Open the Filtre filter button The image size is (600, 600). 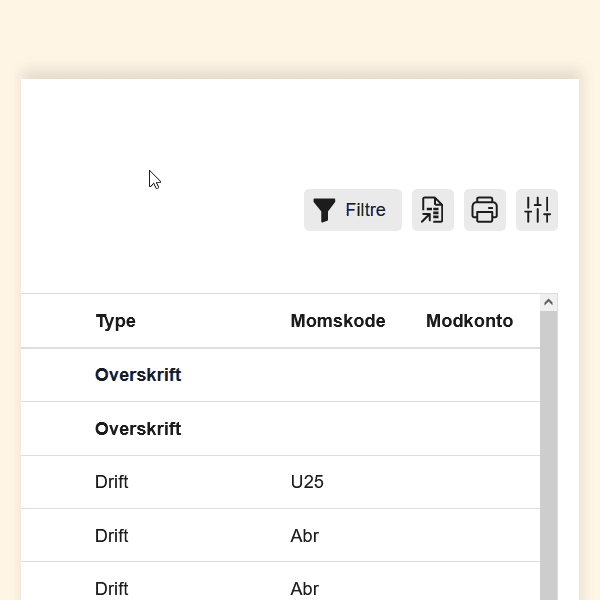point(352,210)
